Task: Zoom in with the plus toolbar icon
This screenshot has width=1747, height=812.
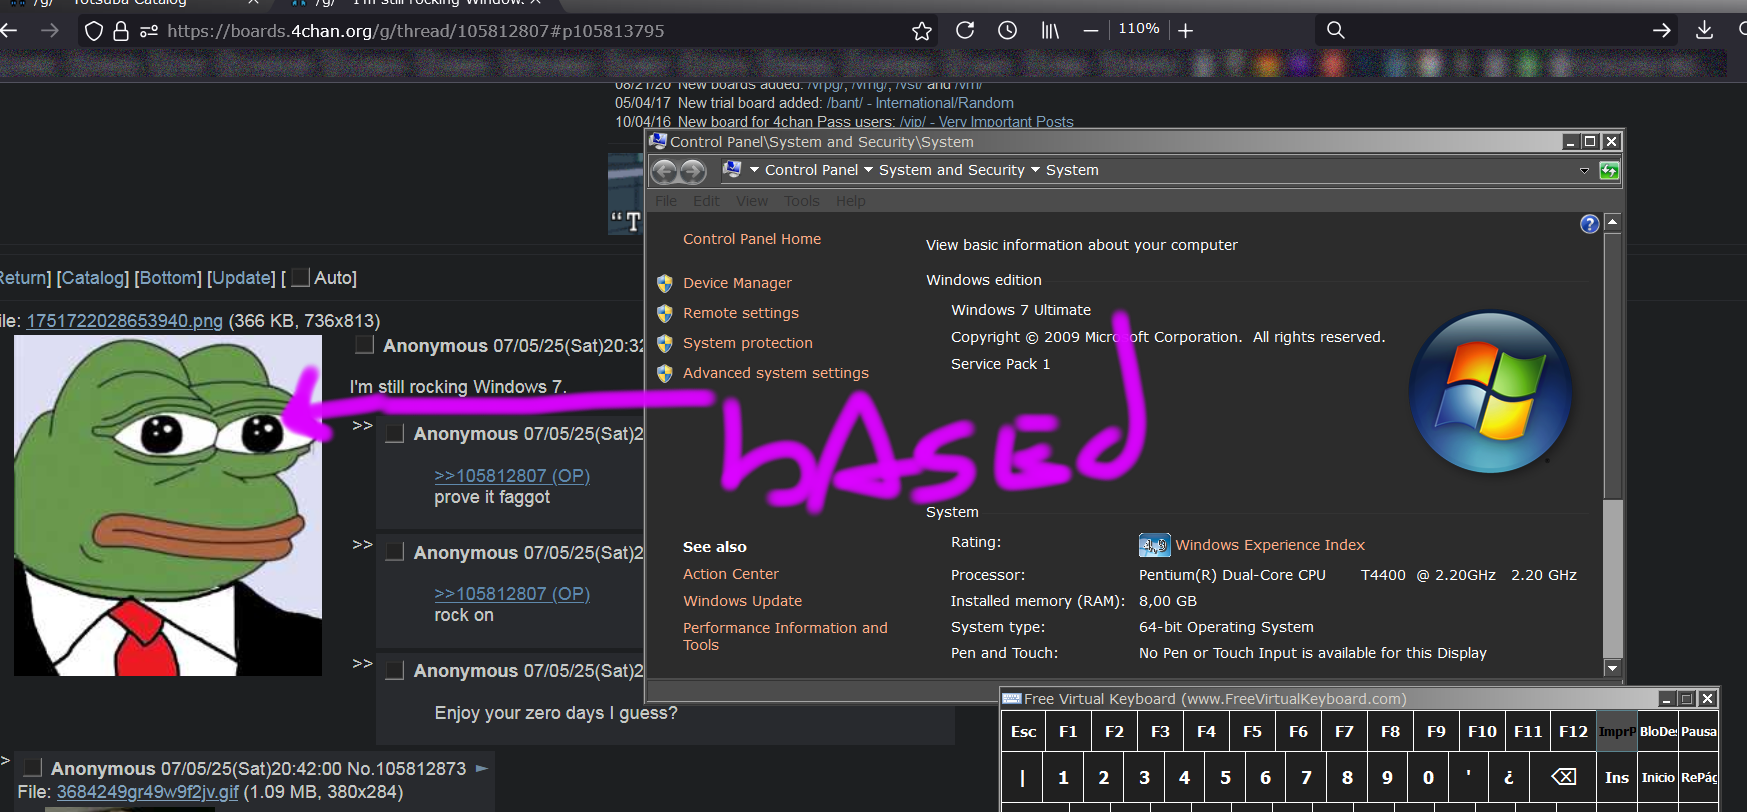Action: [1186, 31]
